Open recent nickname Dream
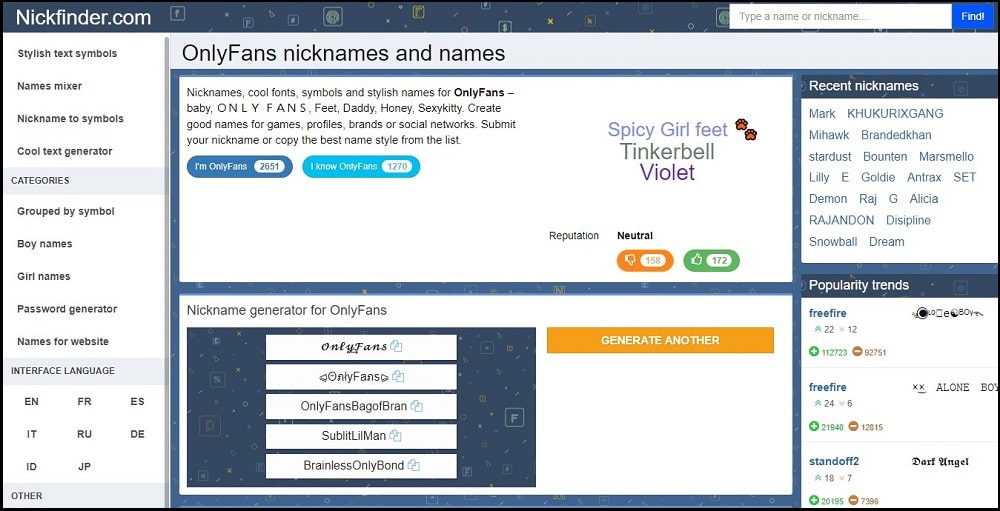1000x511 pixels. [x=886, y=242]
